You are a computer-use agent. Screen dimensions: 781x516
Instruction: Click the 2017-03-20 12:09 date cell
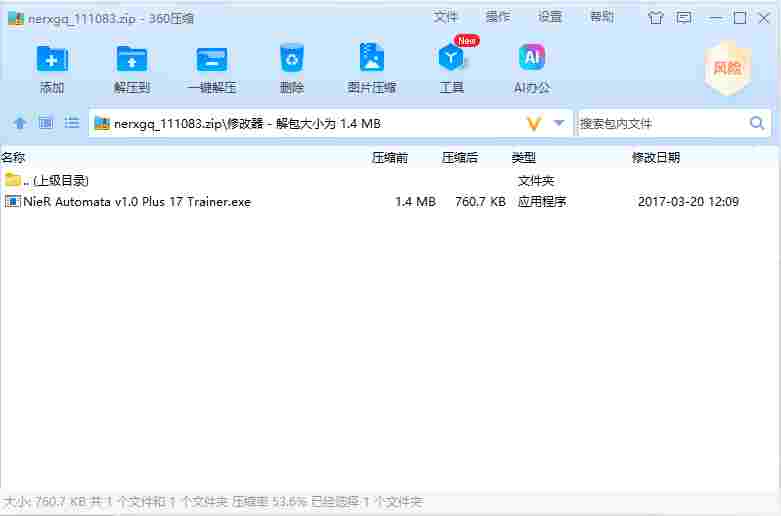click(x=688, y=202)
